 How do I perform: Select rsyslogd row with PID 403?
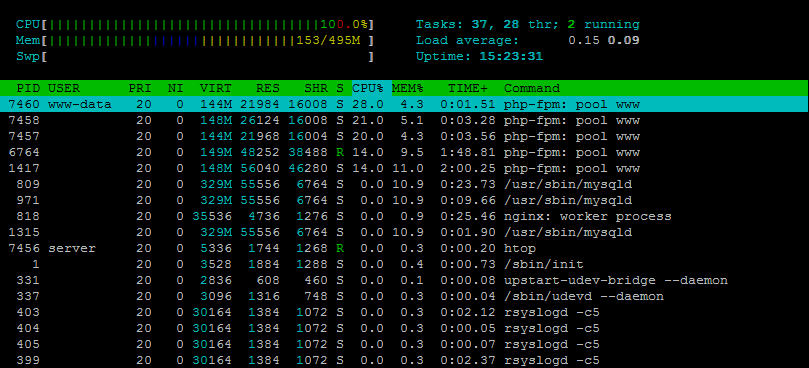[404, 312]
